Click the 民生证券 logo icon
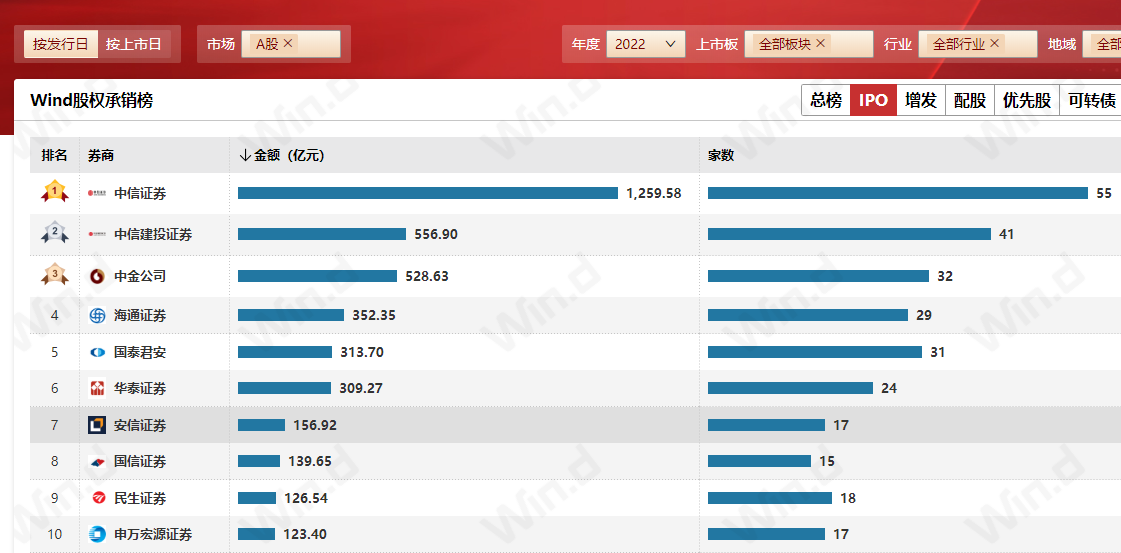This screenshot has height=553, width=1121. (97, 498)
